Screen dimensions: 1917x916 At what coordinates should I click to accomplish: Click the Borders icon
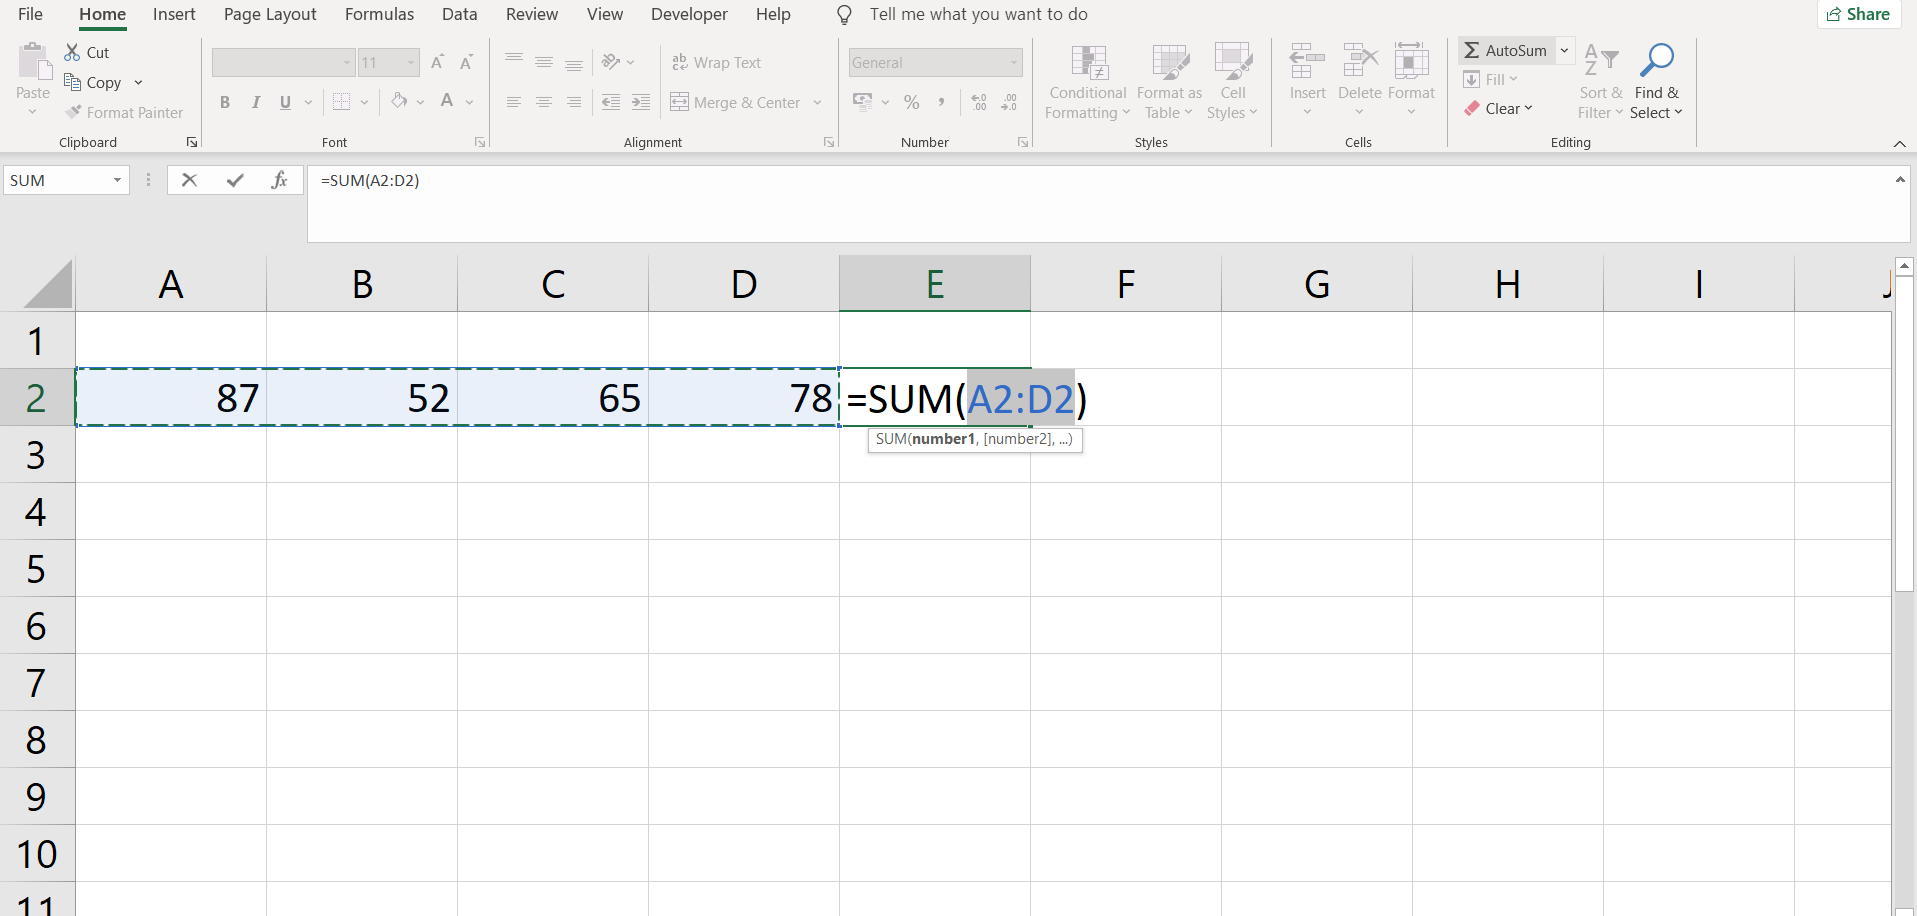[341, 101]
